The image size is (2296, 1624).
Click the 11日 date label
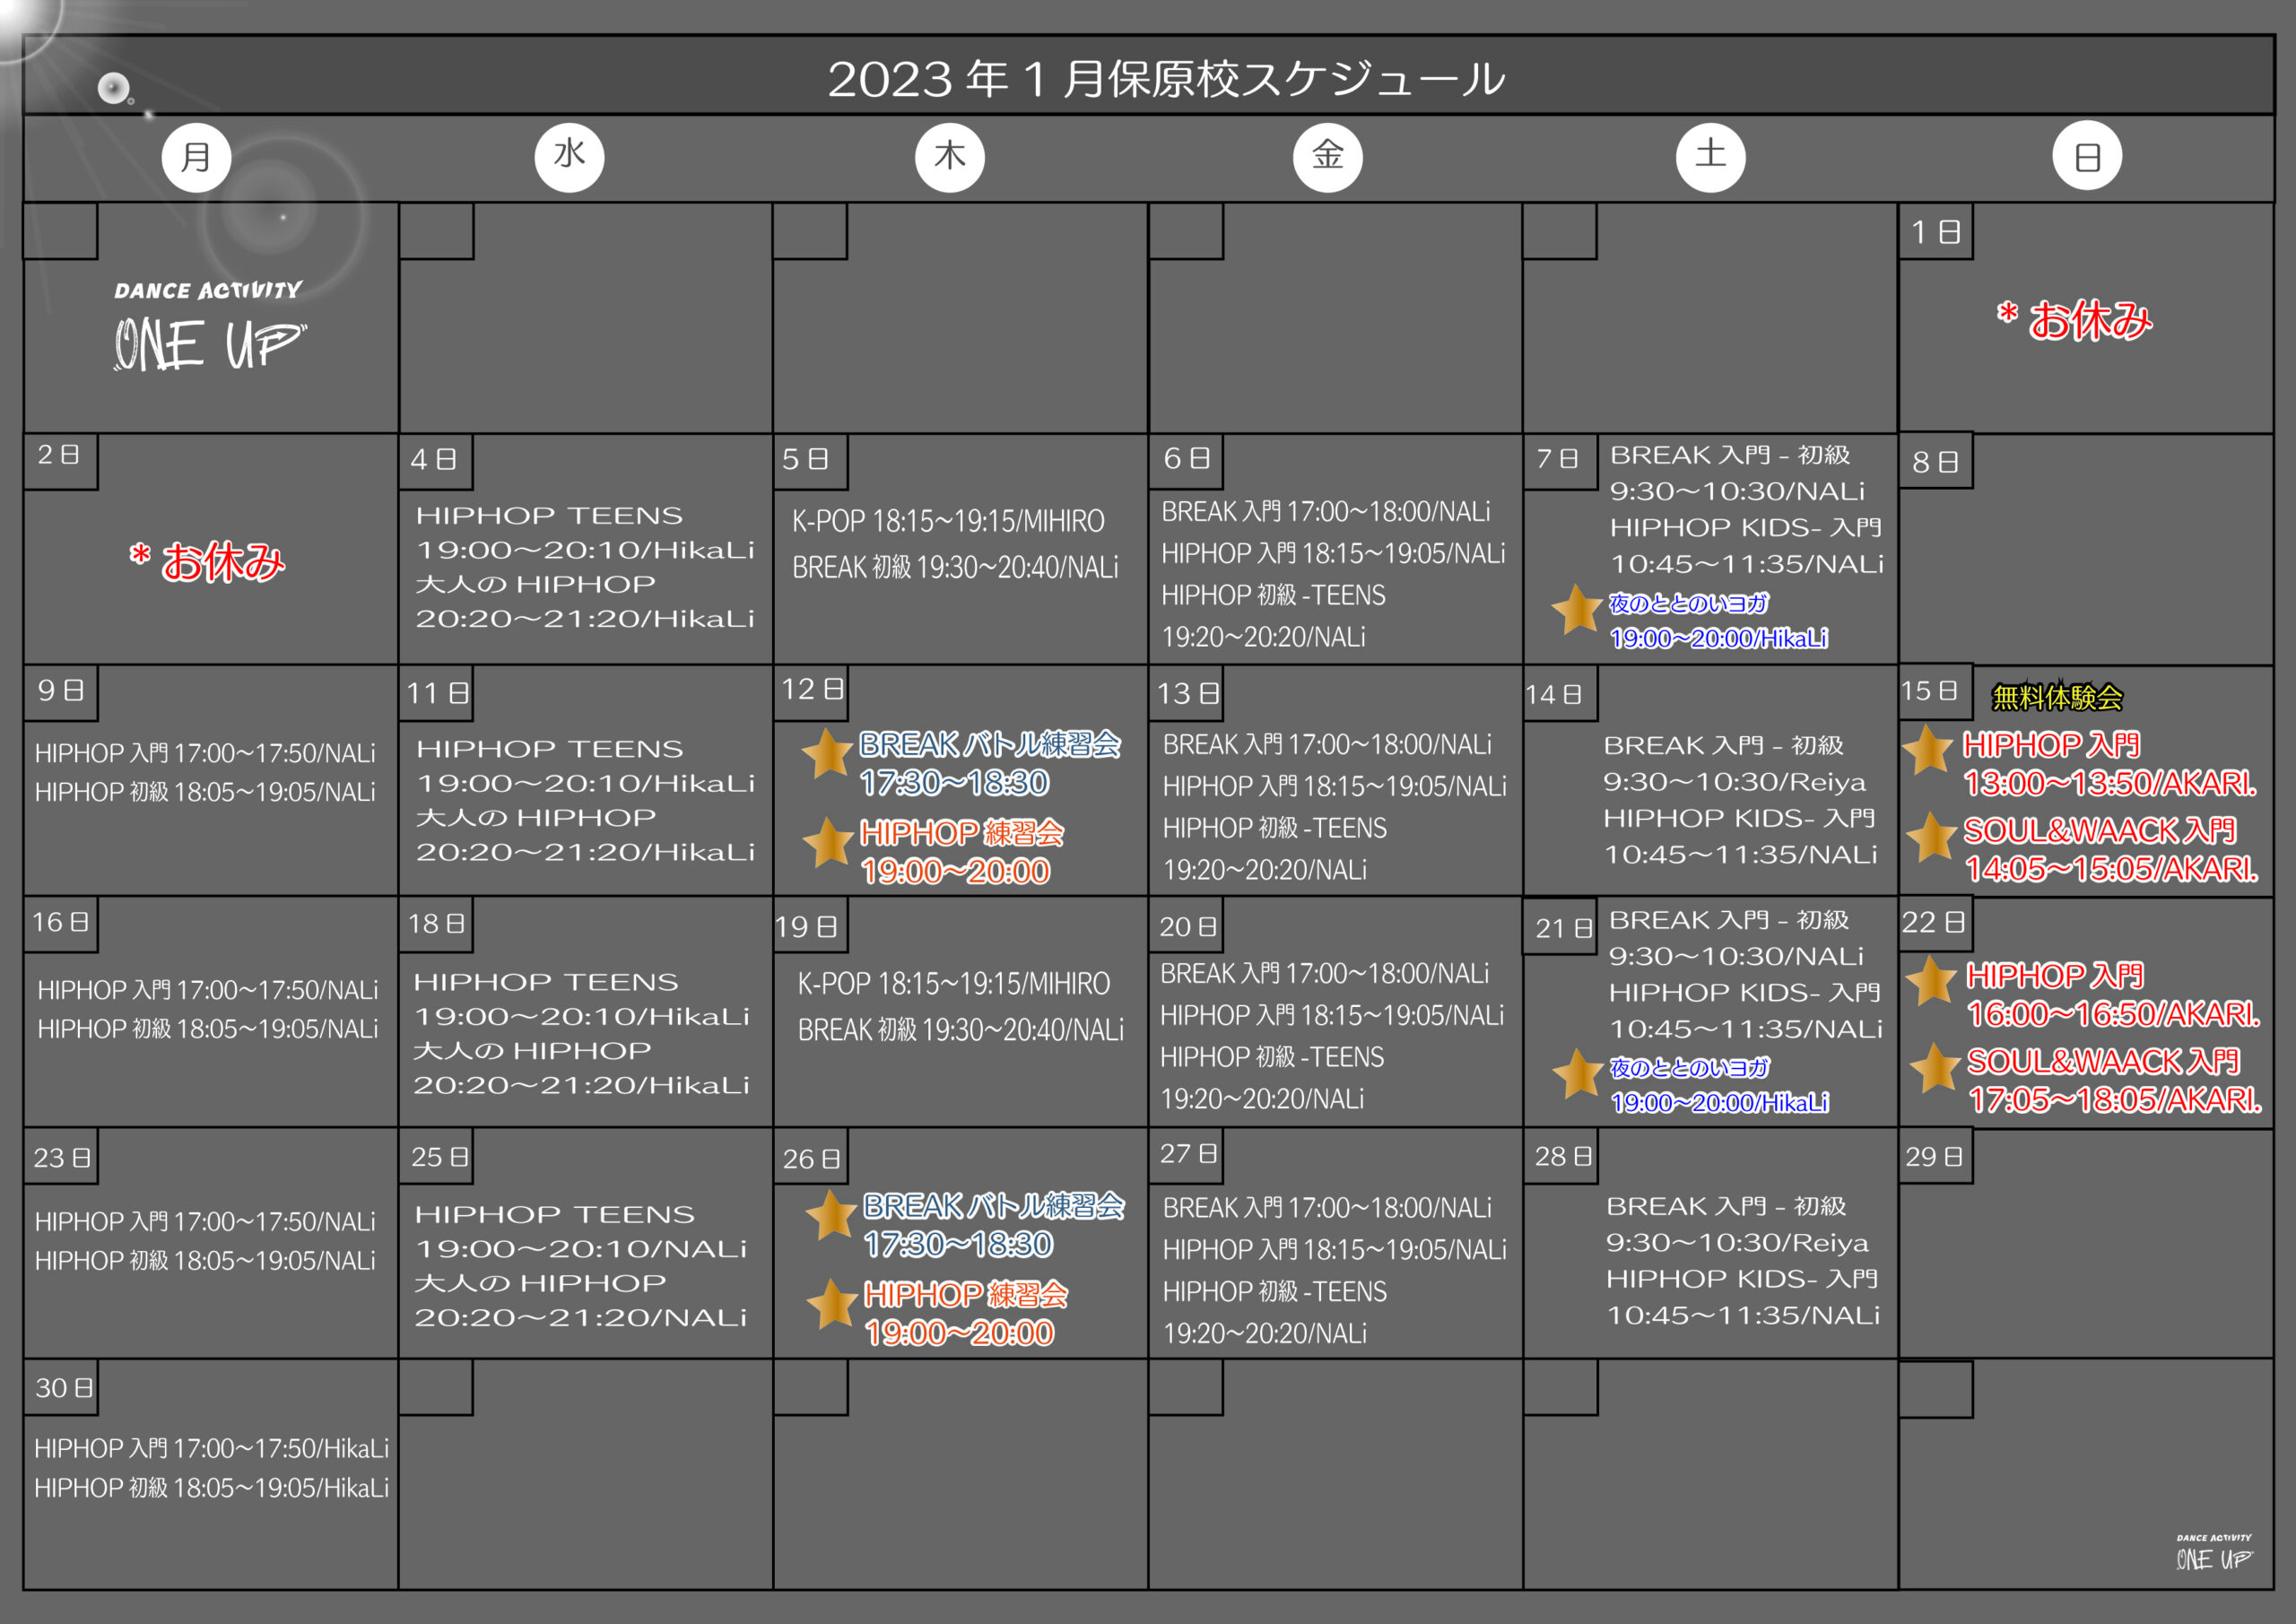[x=437, y=693]
